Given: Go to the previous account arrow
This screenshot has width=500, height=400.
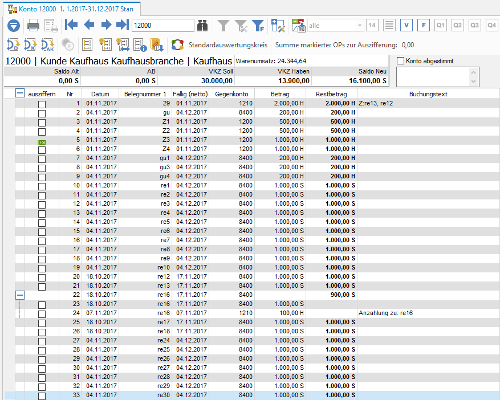Looking at the screenshot, I should coord(89,25).
